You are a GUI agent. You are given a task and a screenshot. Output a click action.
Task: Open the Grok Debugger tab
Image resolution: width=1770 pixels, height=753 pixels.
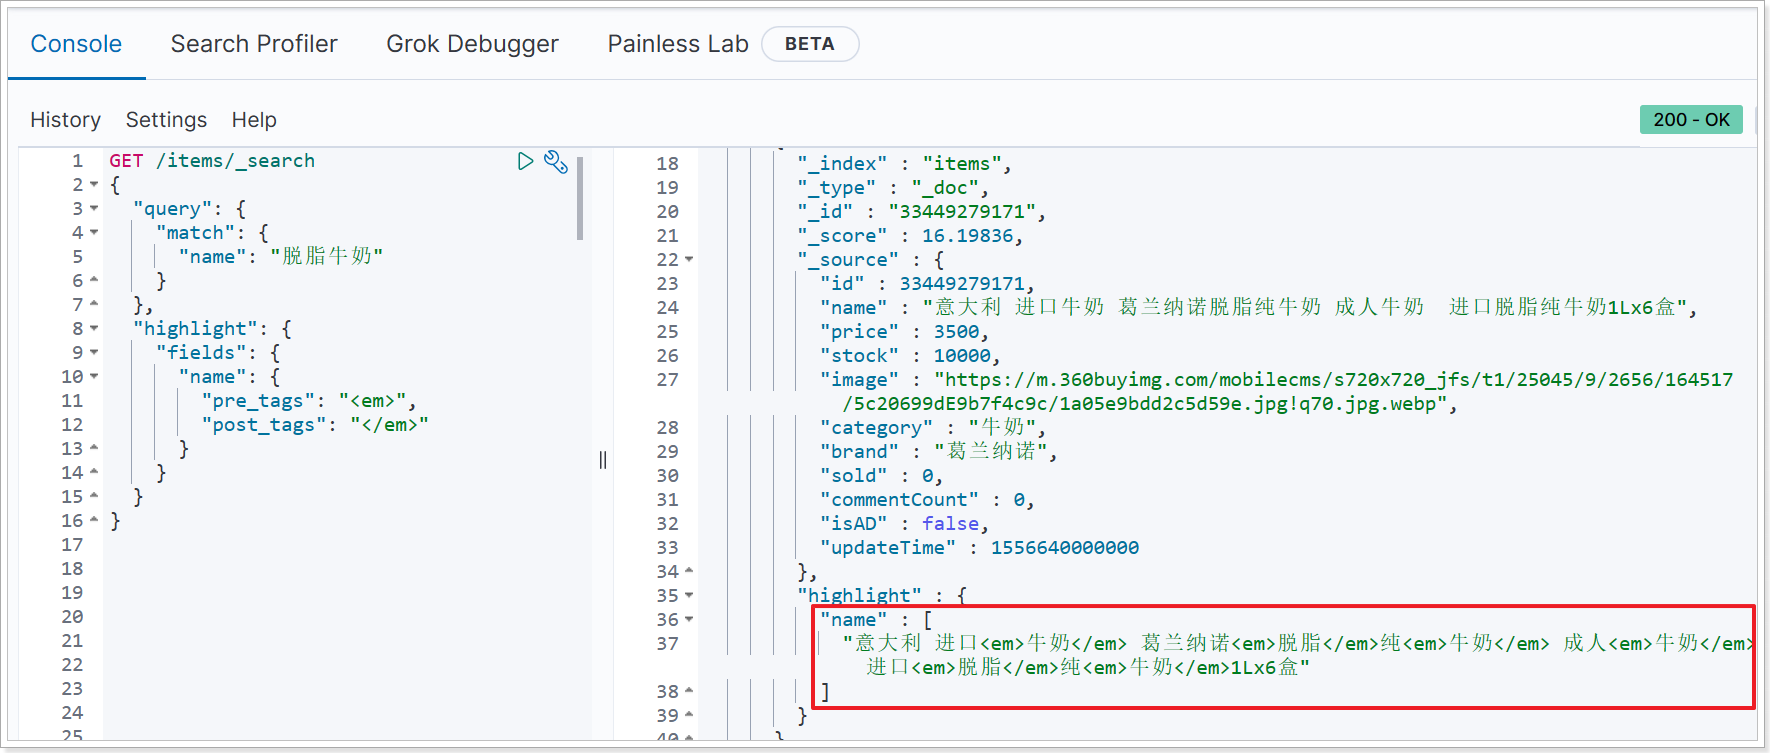472,44
